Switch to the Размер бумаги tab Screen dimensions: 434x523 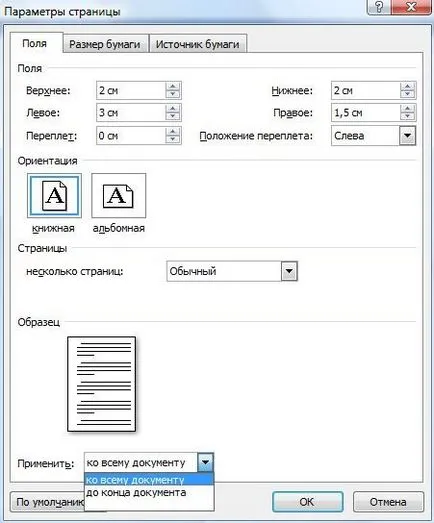[x=105, y=44]
